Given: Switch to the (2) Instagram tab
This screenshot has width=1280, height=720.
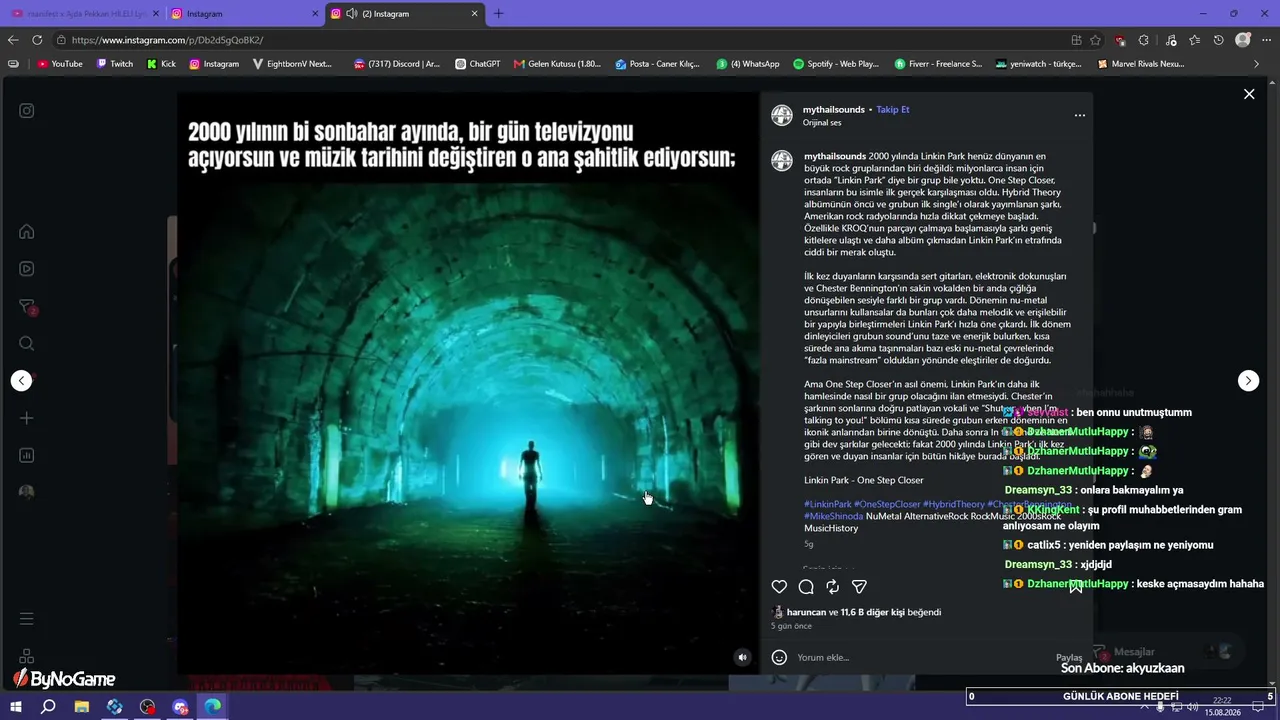Looking at the screenshot, I should click(x=405, y=13).
